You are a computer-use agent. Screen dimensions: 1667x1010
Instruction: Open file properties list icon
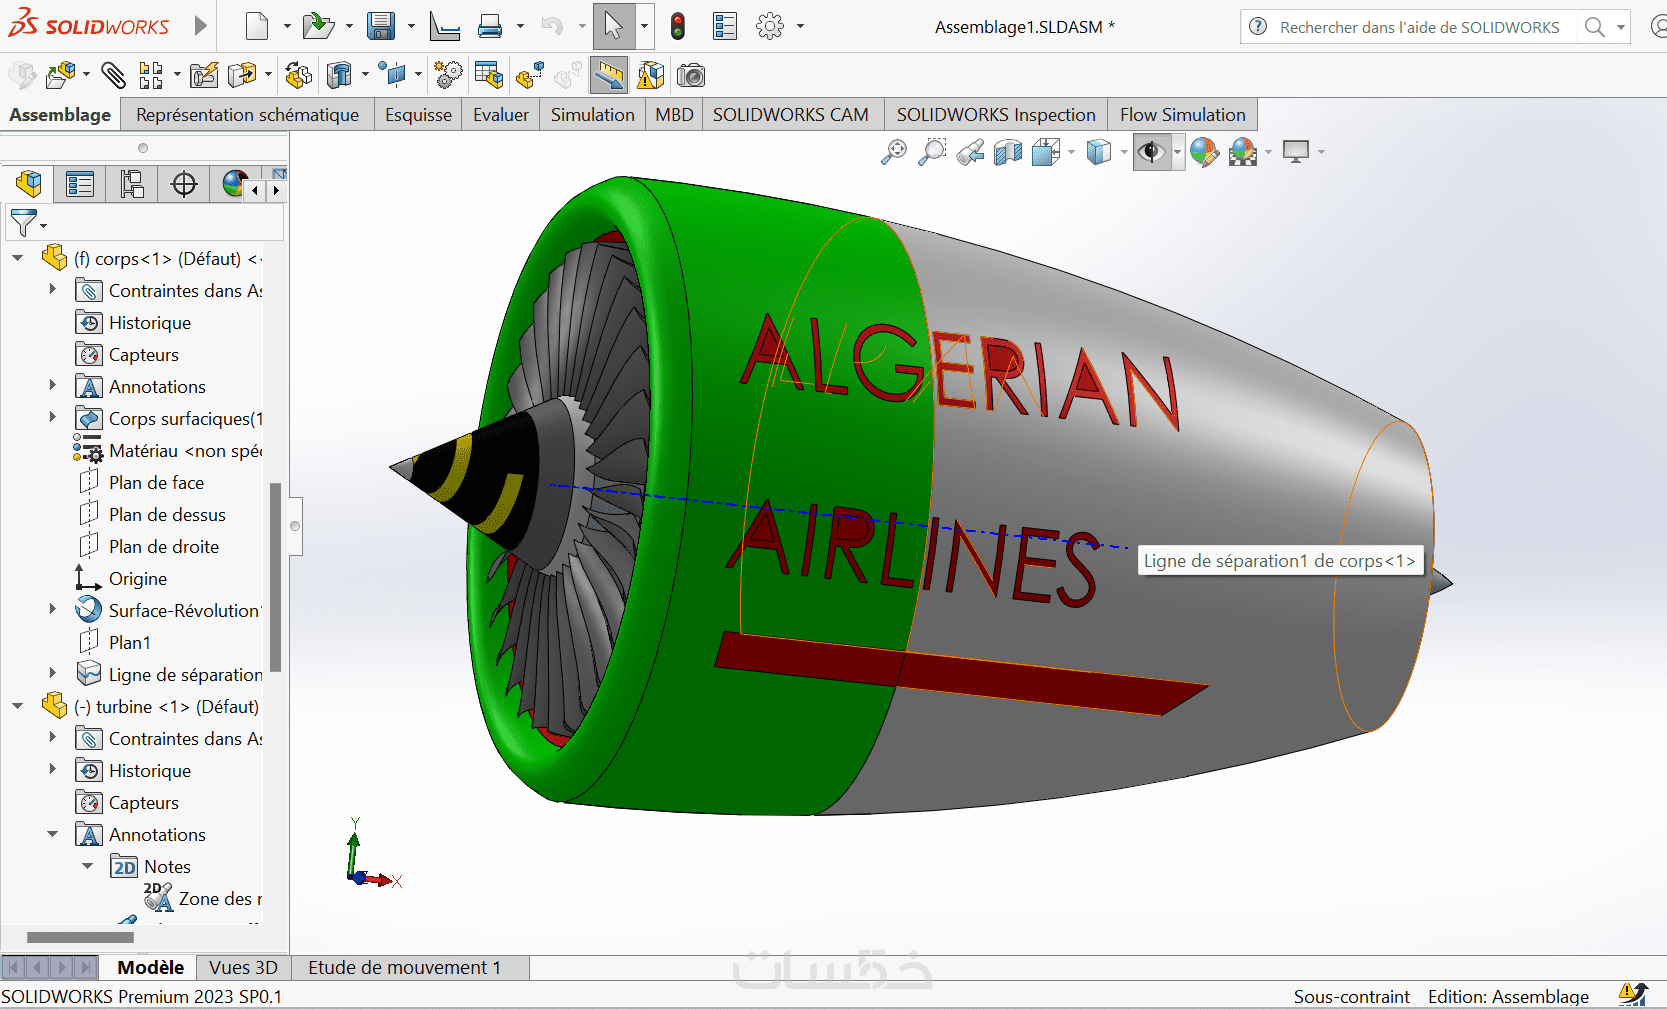pyautogui.click(x=725, y=26)
